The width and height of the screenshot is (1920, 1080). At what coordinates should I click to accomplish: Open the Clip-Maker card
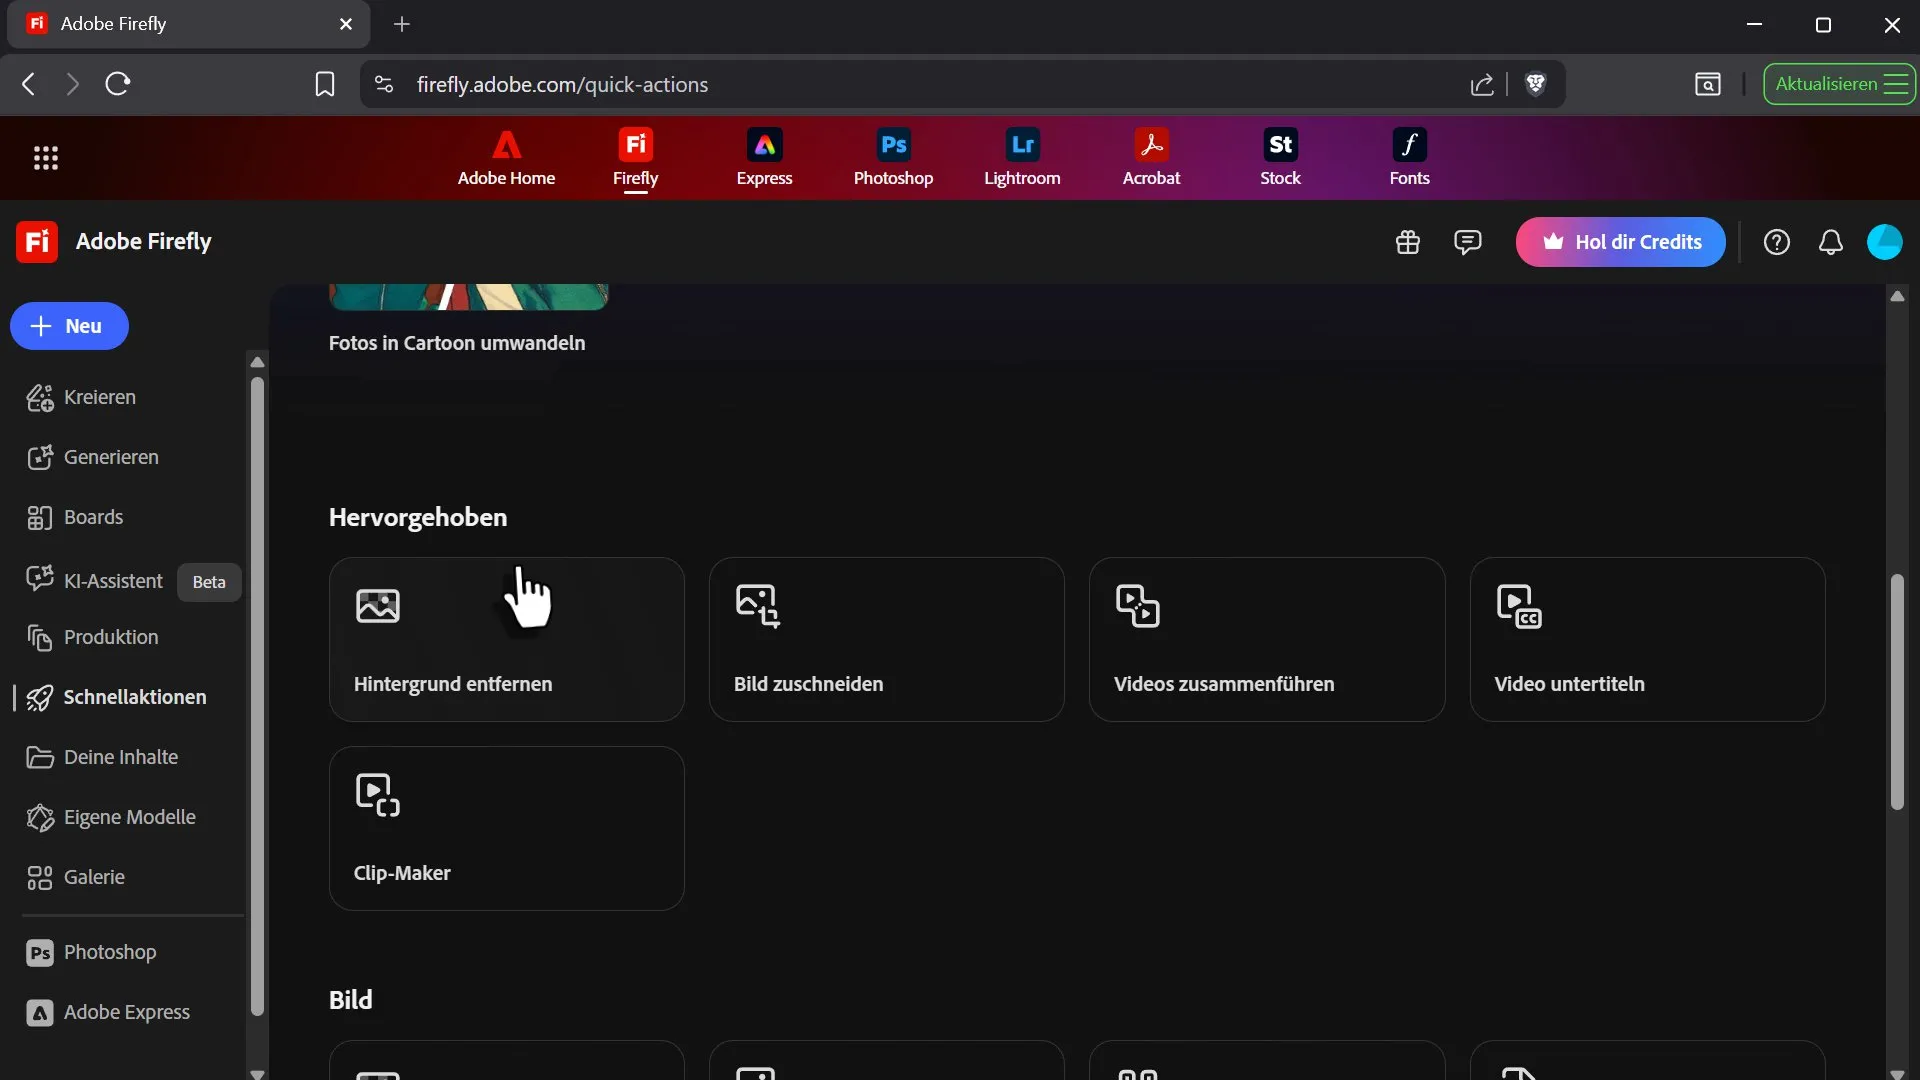tap(507, 829)
